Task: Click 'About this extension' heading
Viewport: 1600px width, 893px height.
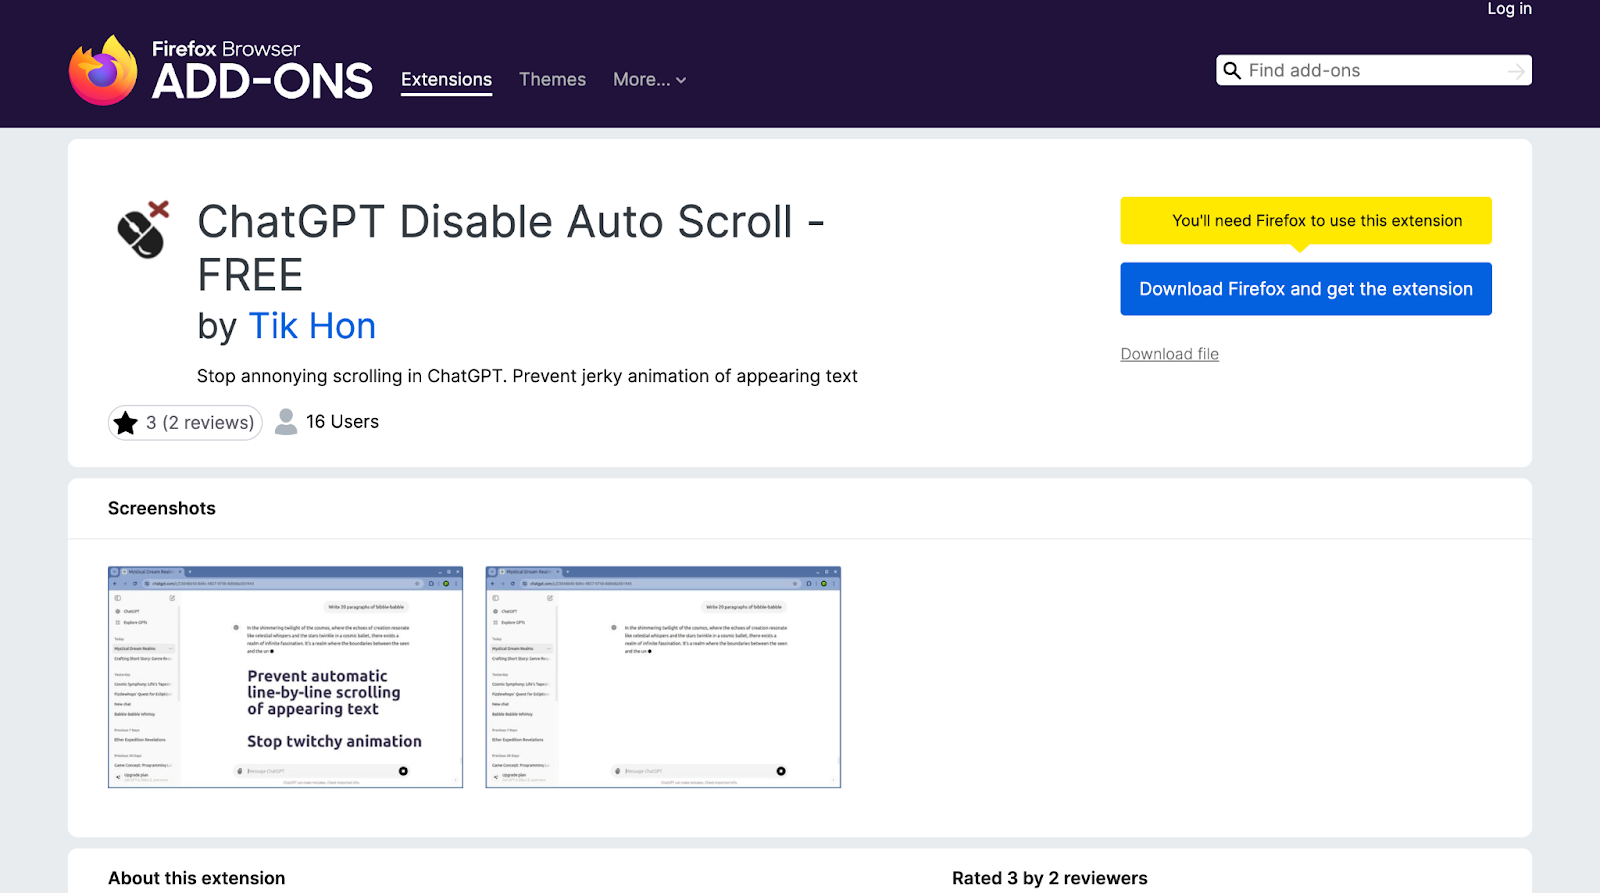Action: 196,878
